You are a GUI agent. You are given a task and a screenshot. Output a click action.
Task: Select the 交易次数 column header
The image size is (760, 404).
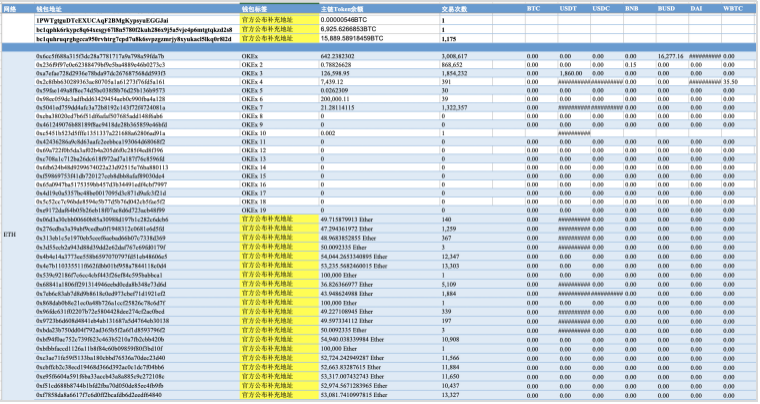tap(454, 9)
